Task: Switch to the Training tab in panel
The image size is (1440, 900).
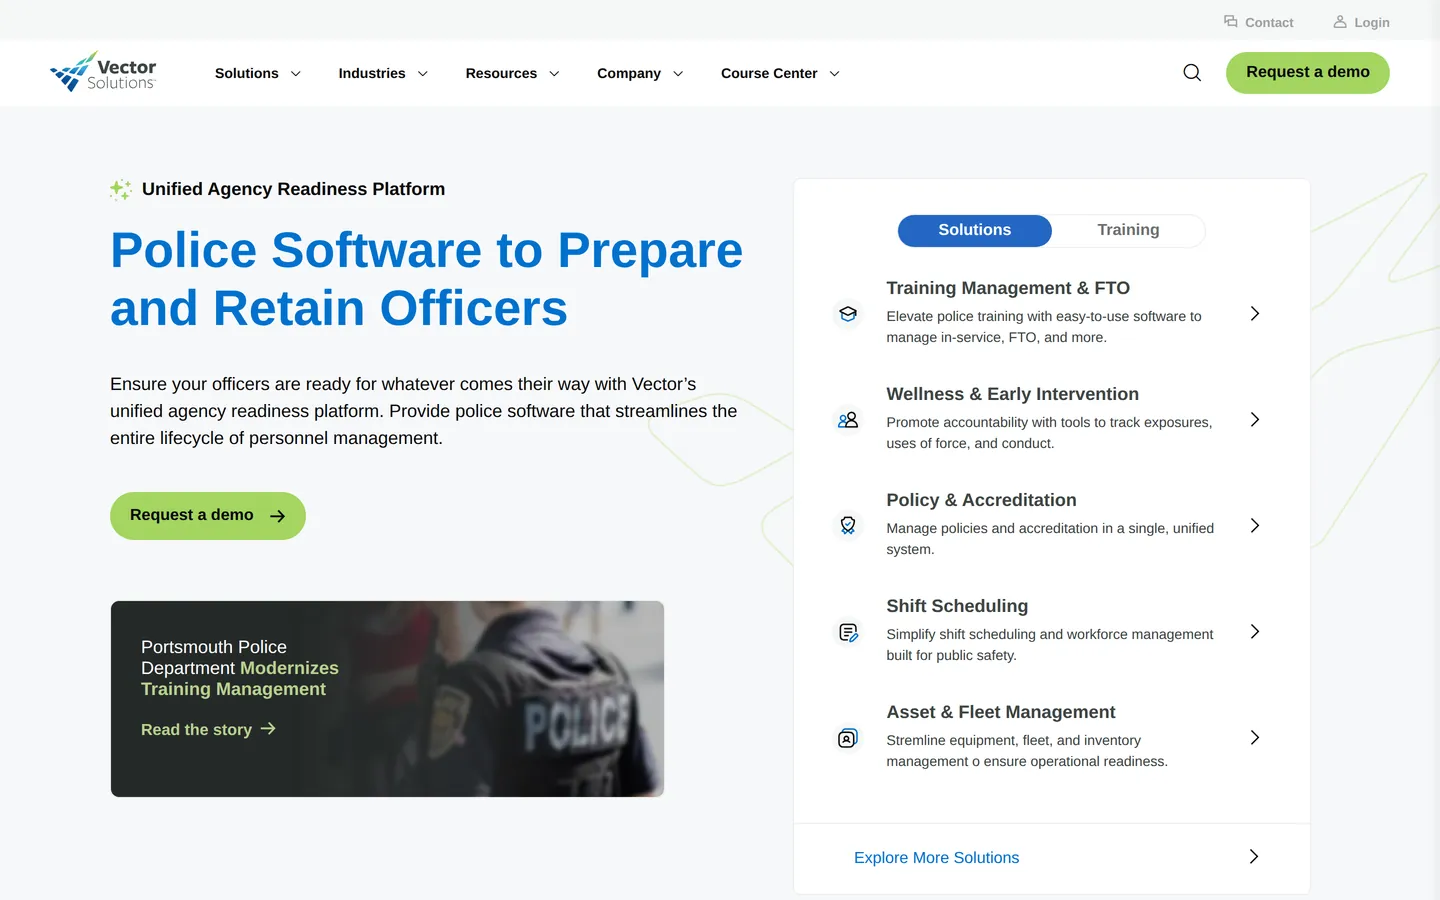Action: pos(1128,230)
